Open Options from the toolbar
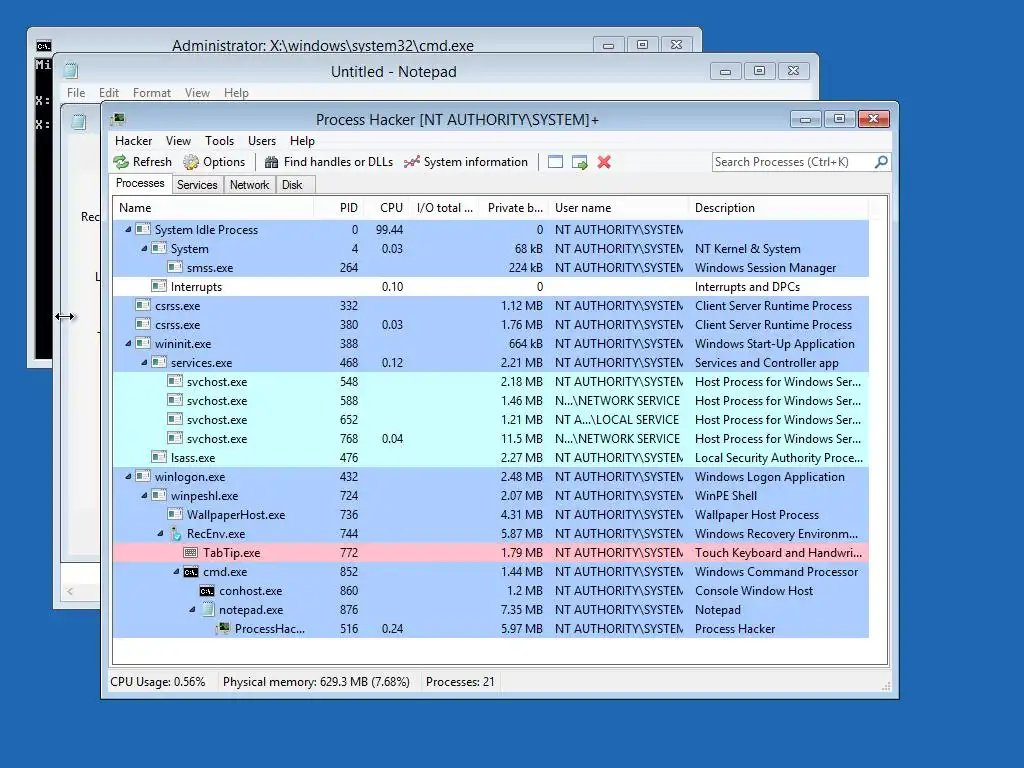 [x=214, y=162]
